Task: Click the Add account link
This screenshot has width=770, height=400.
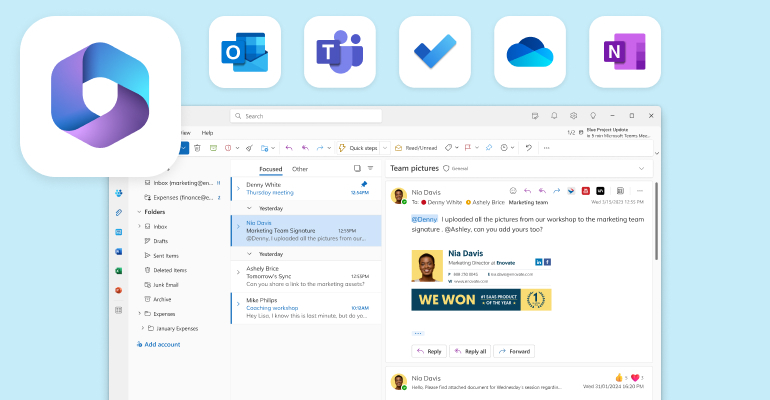Action: pos(159,345)
